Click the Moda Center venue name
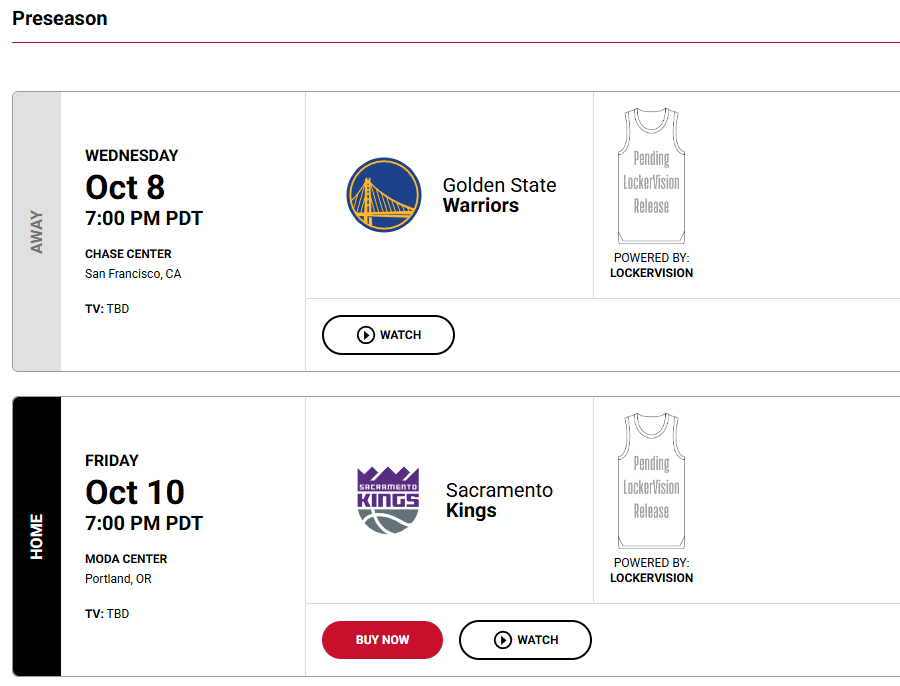 pos(126,559)
